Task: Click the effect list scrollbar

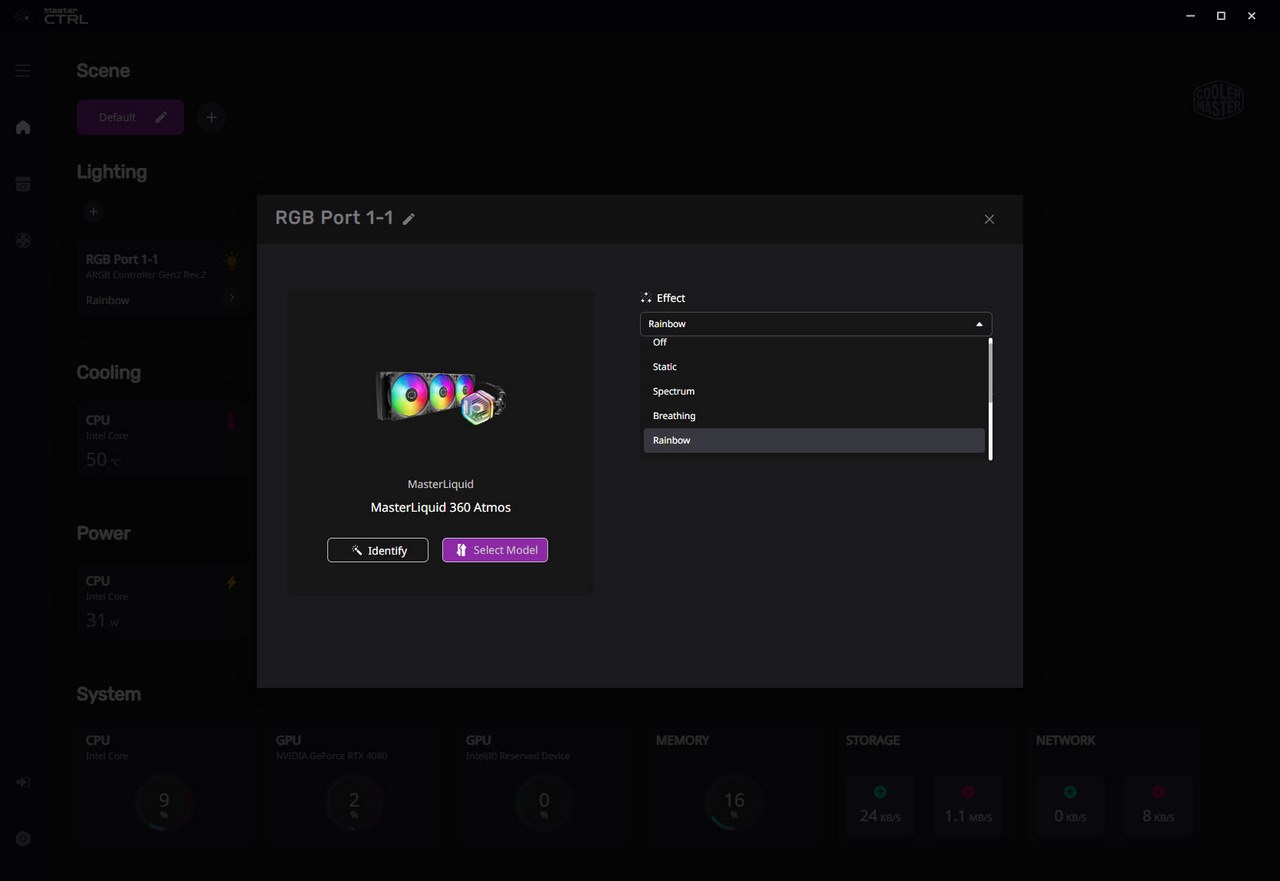Action: click(x=990, y=399)
